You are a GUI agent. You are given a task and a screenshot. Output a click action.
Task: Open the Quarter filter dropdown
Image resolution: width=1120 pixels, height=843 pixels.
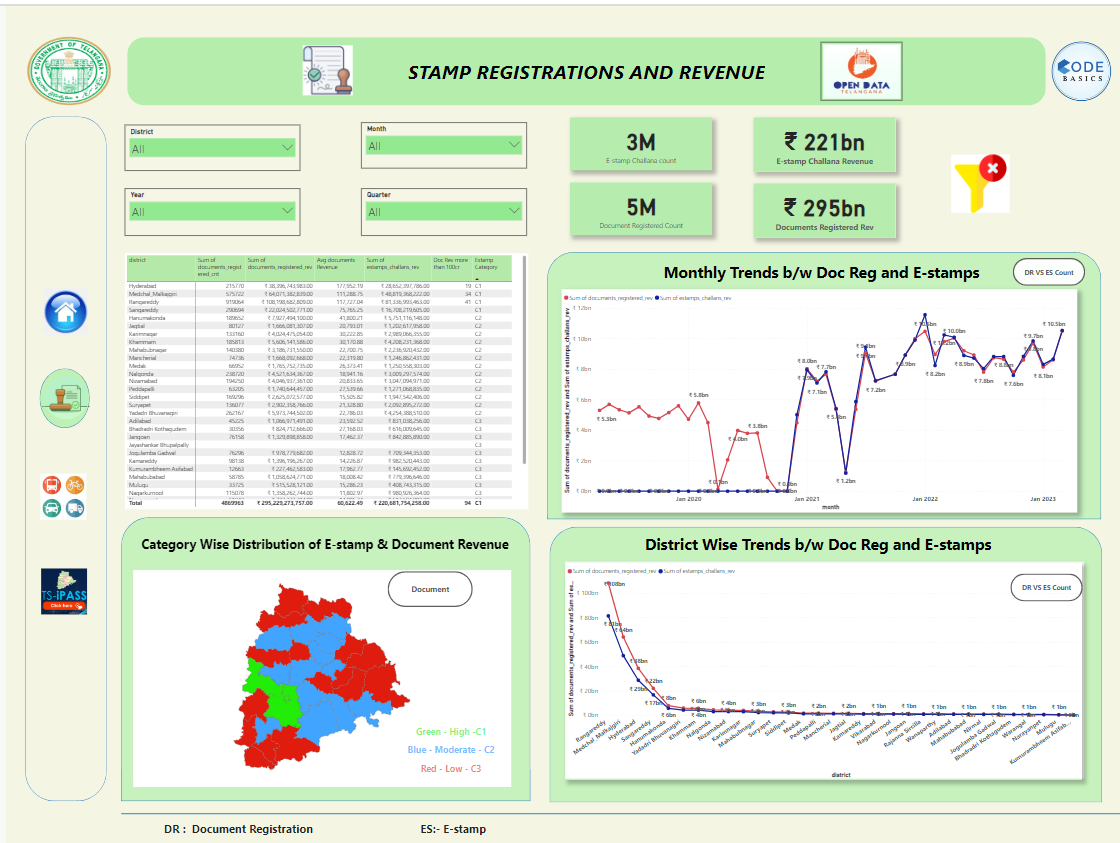(x=442, y=213)
